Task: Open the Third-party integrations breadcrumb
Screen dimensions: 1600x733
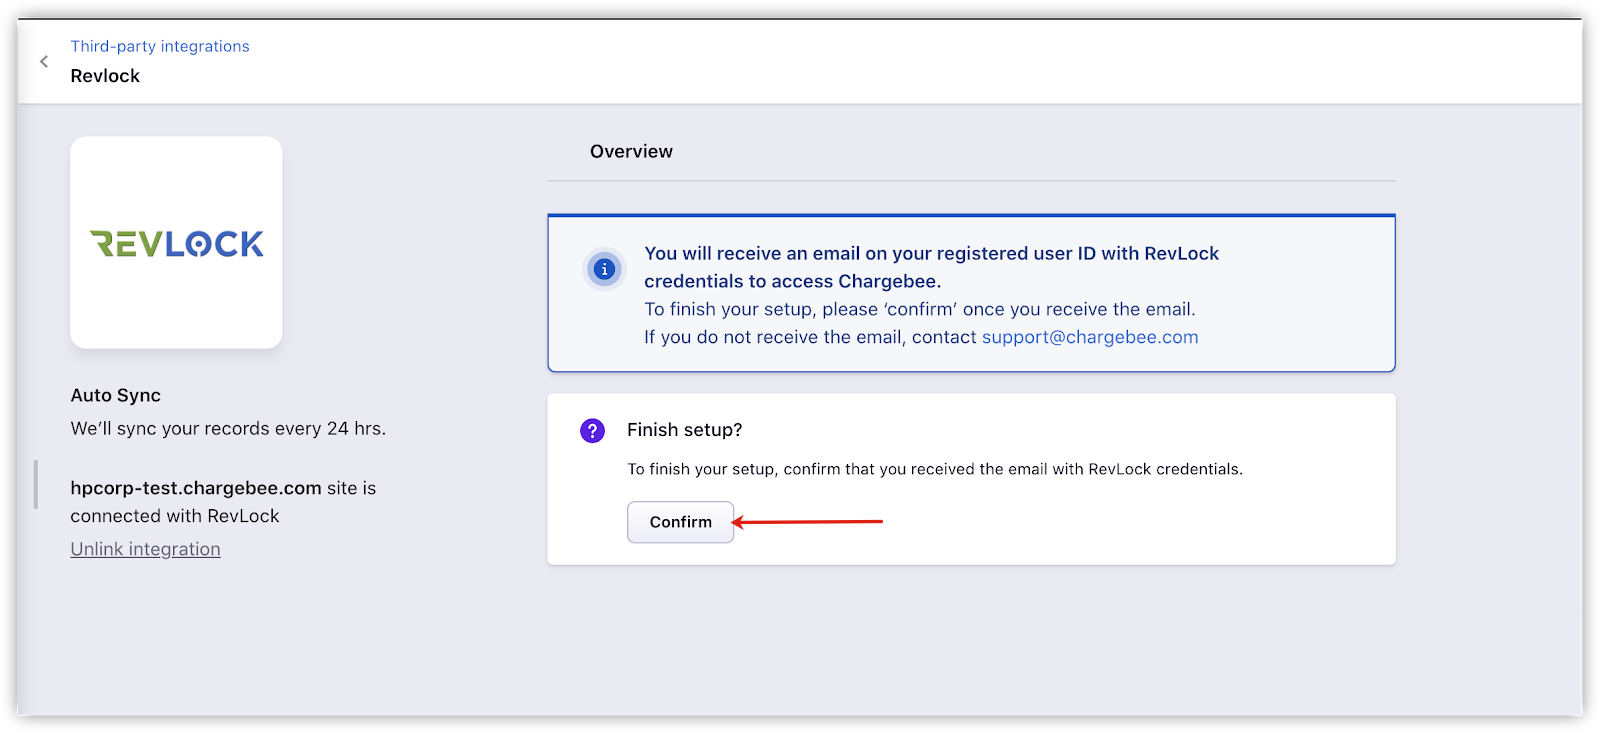Action: [x=160, y=46]
